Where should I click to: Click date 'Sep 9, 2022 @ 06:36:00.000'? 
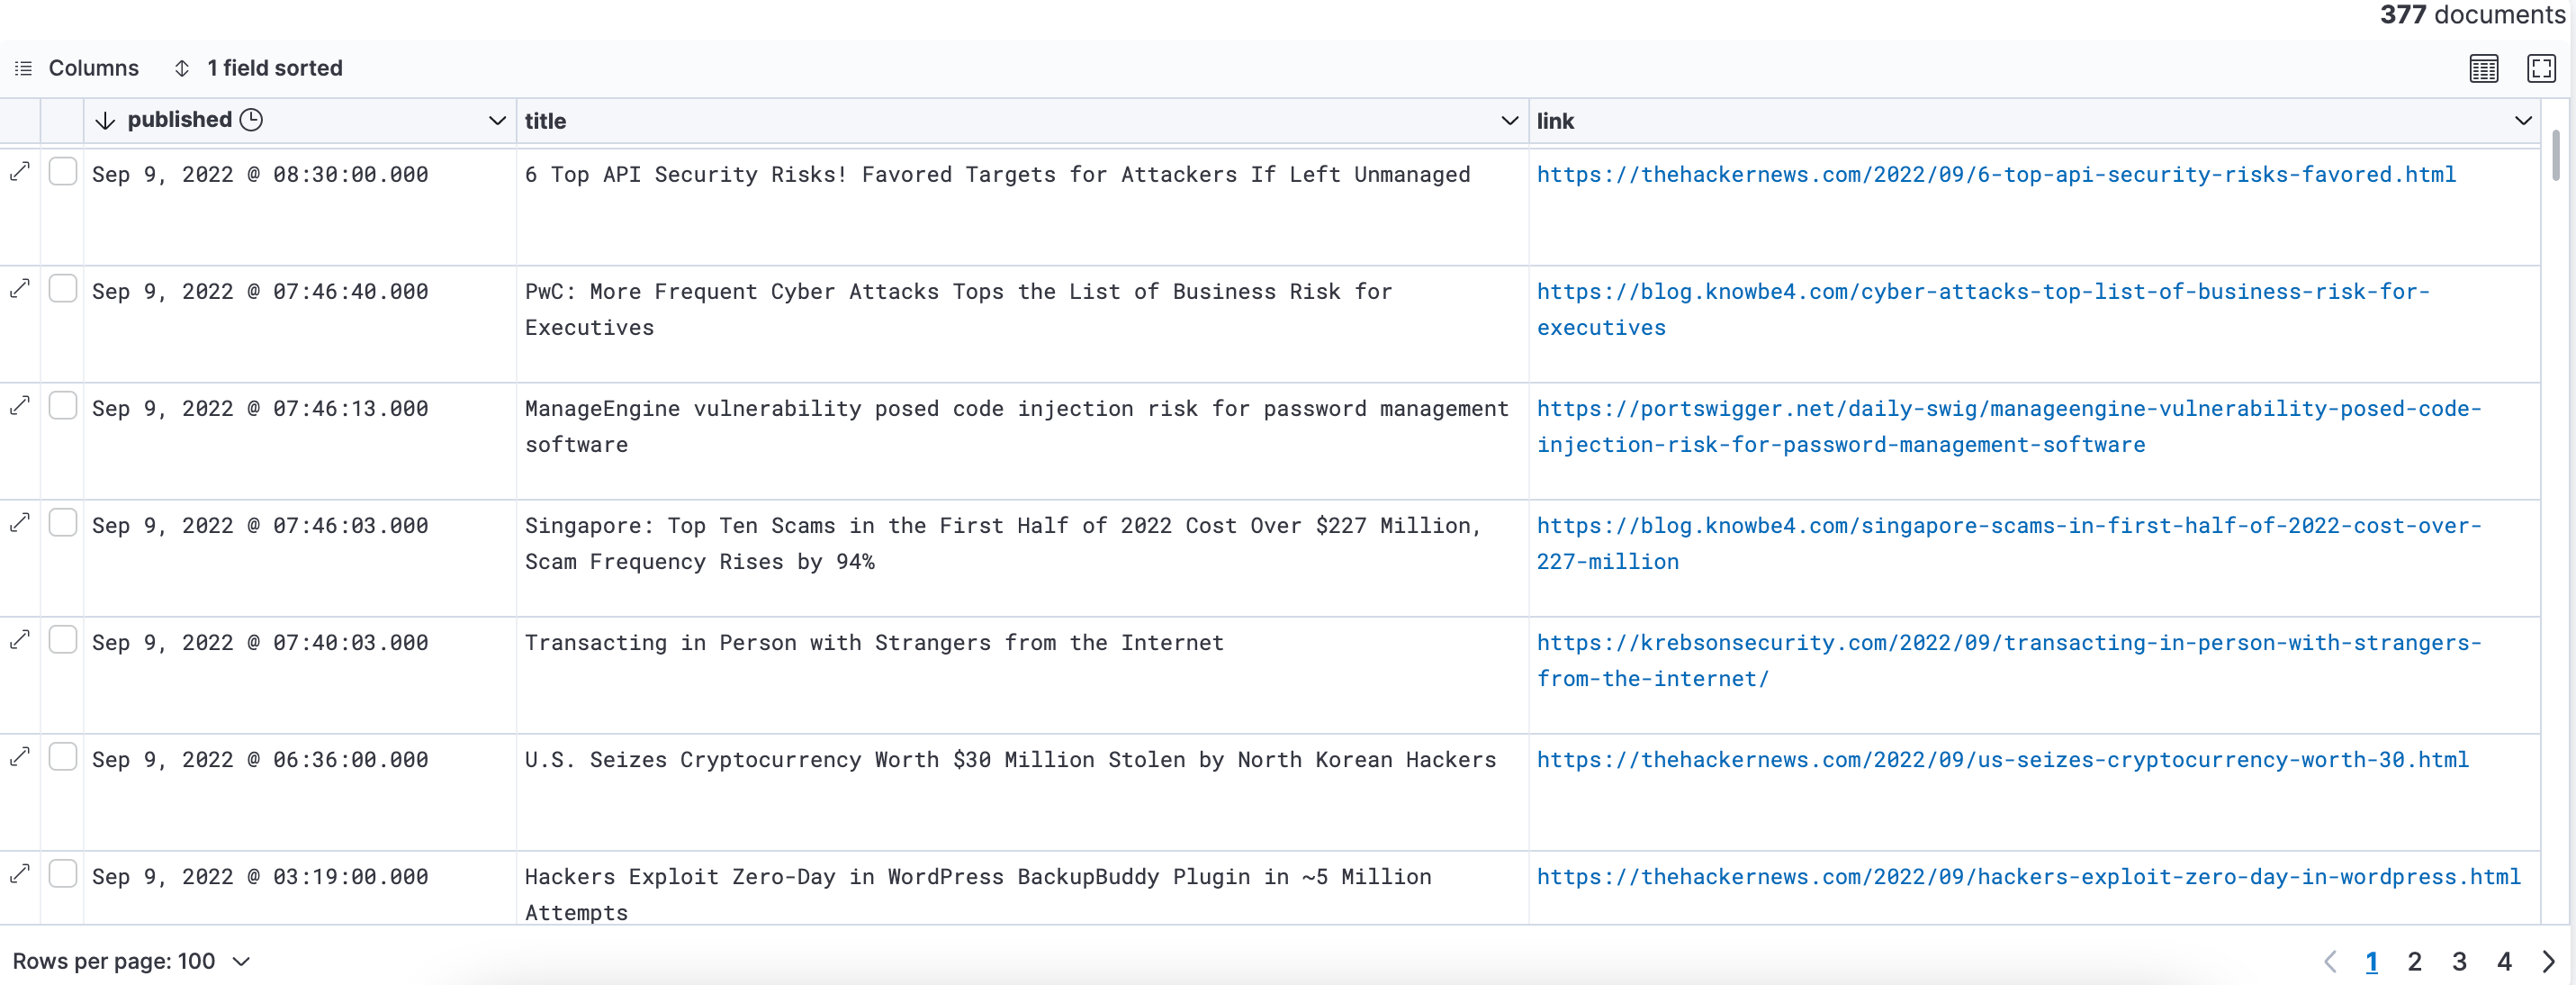click(x=260, y=760)
